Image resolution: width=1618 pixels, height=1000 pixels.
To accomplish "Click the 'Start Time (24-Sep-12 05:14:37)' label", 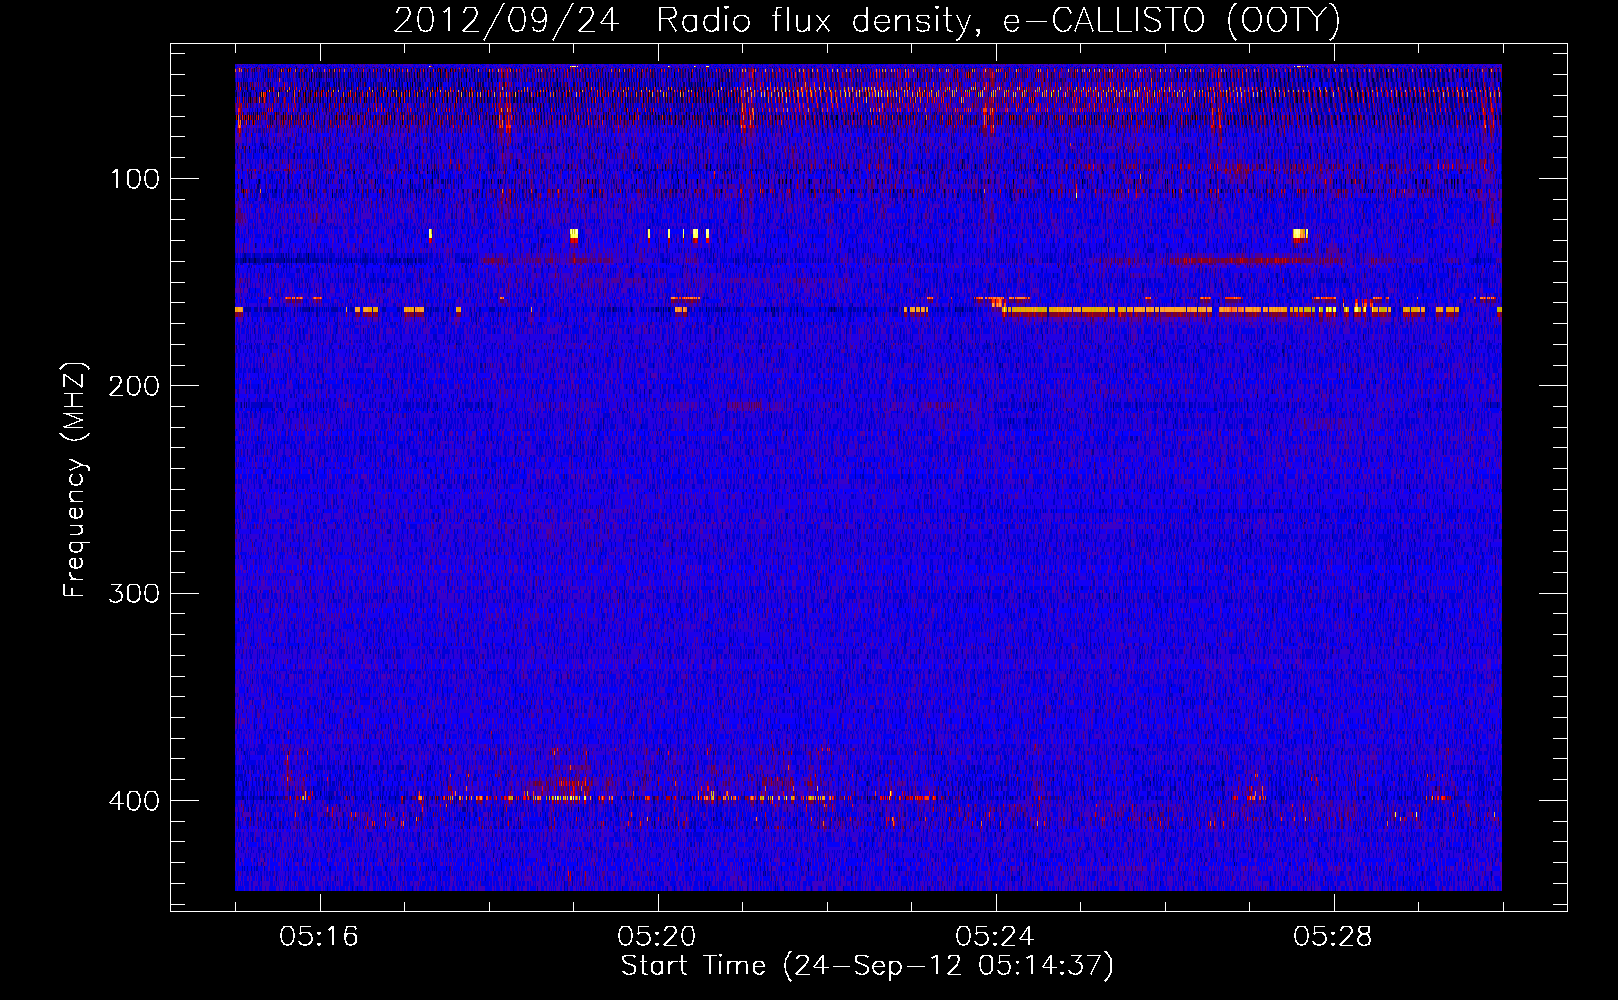I will [x=867, y=966].
